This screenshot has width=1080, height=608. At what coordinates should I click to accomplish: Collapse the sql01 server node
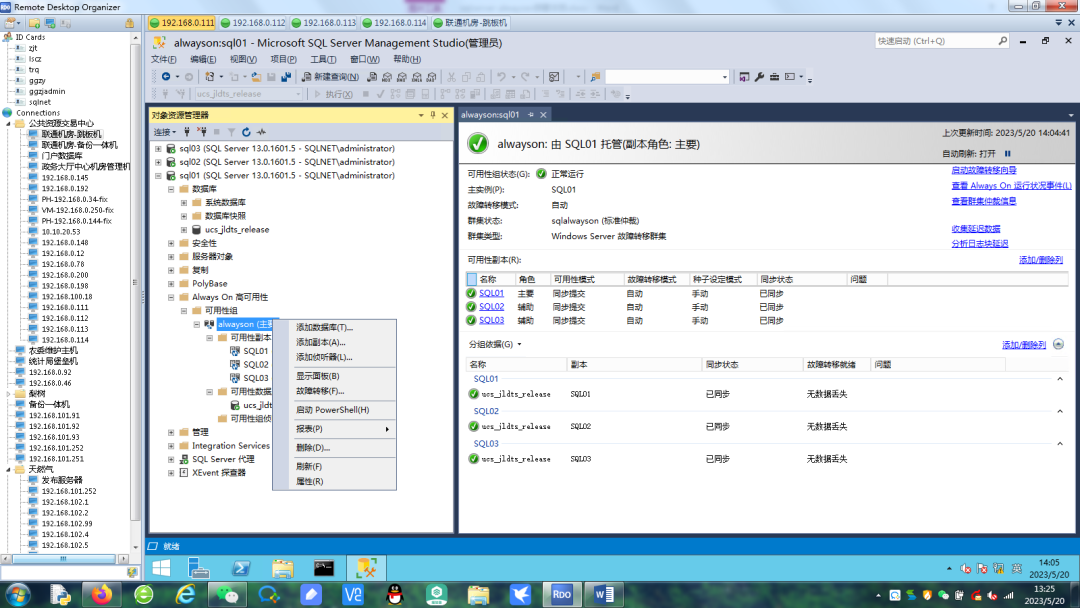coord(158,176)
